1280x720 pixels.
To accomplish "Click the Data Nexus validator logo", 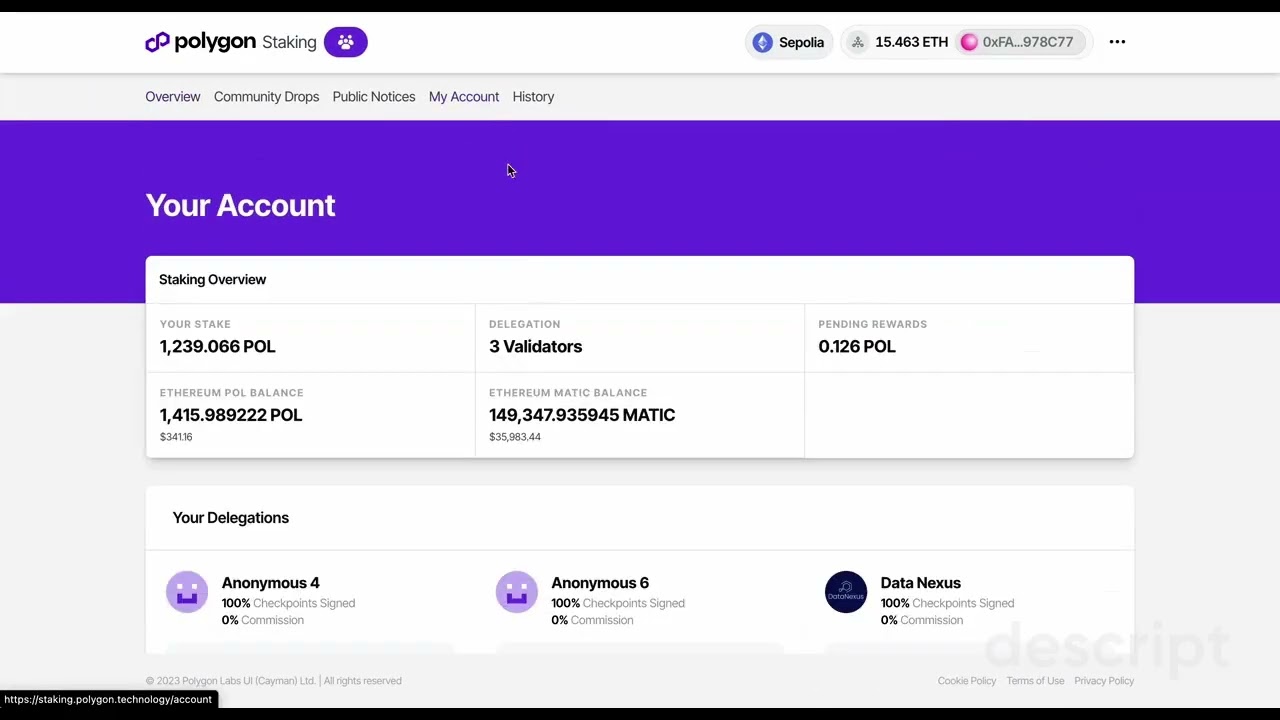I will point(846,592).
